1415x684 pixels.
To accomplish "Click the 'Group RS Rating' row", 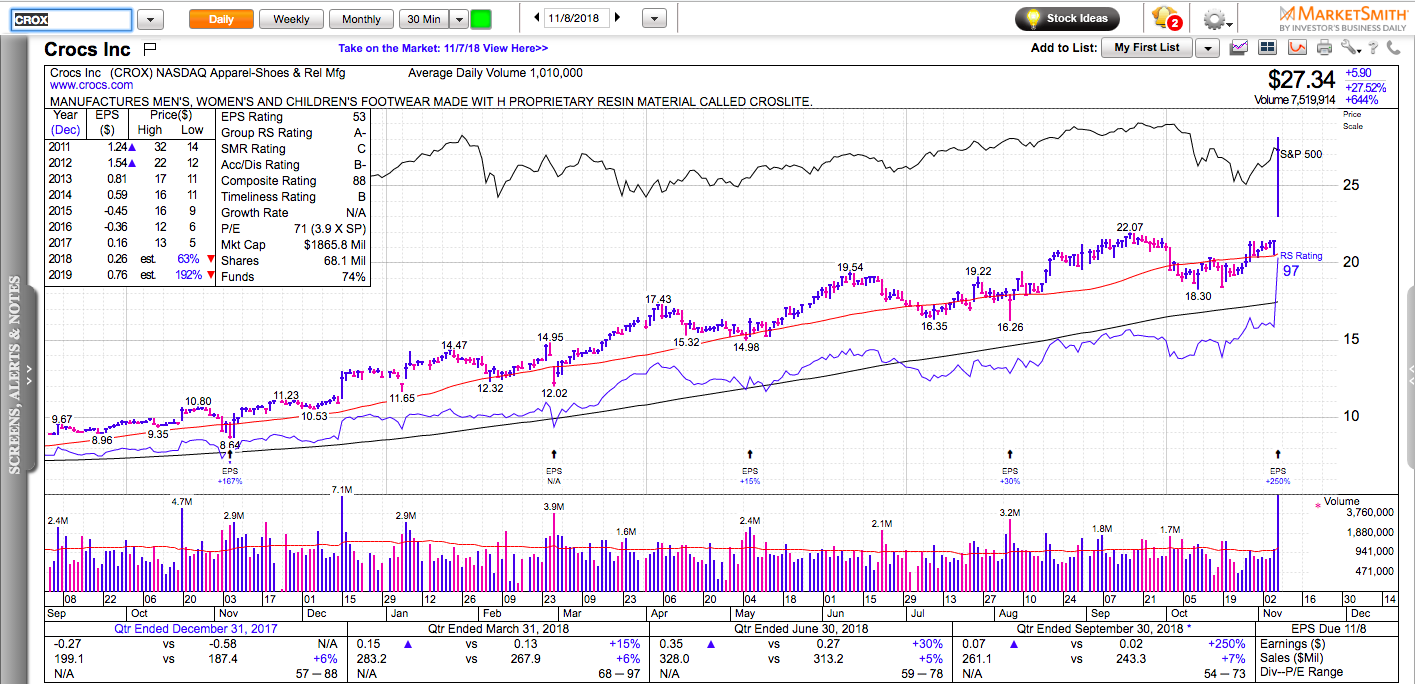I will 294,133.
